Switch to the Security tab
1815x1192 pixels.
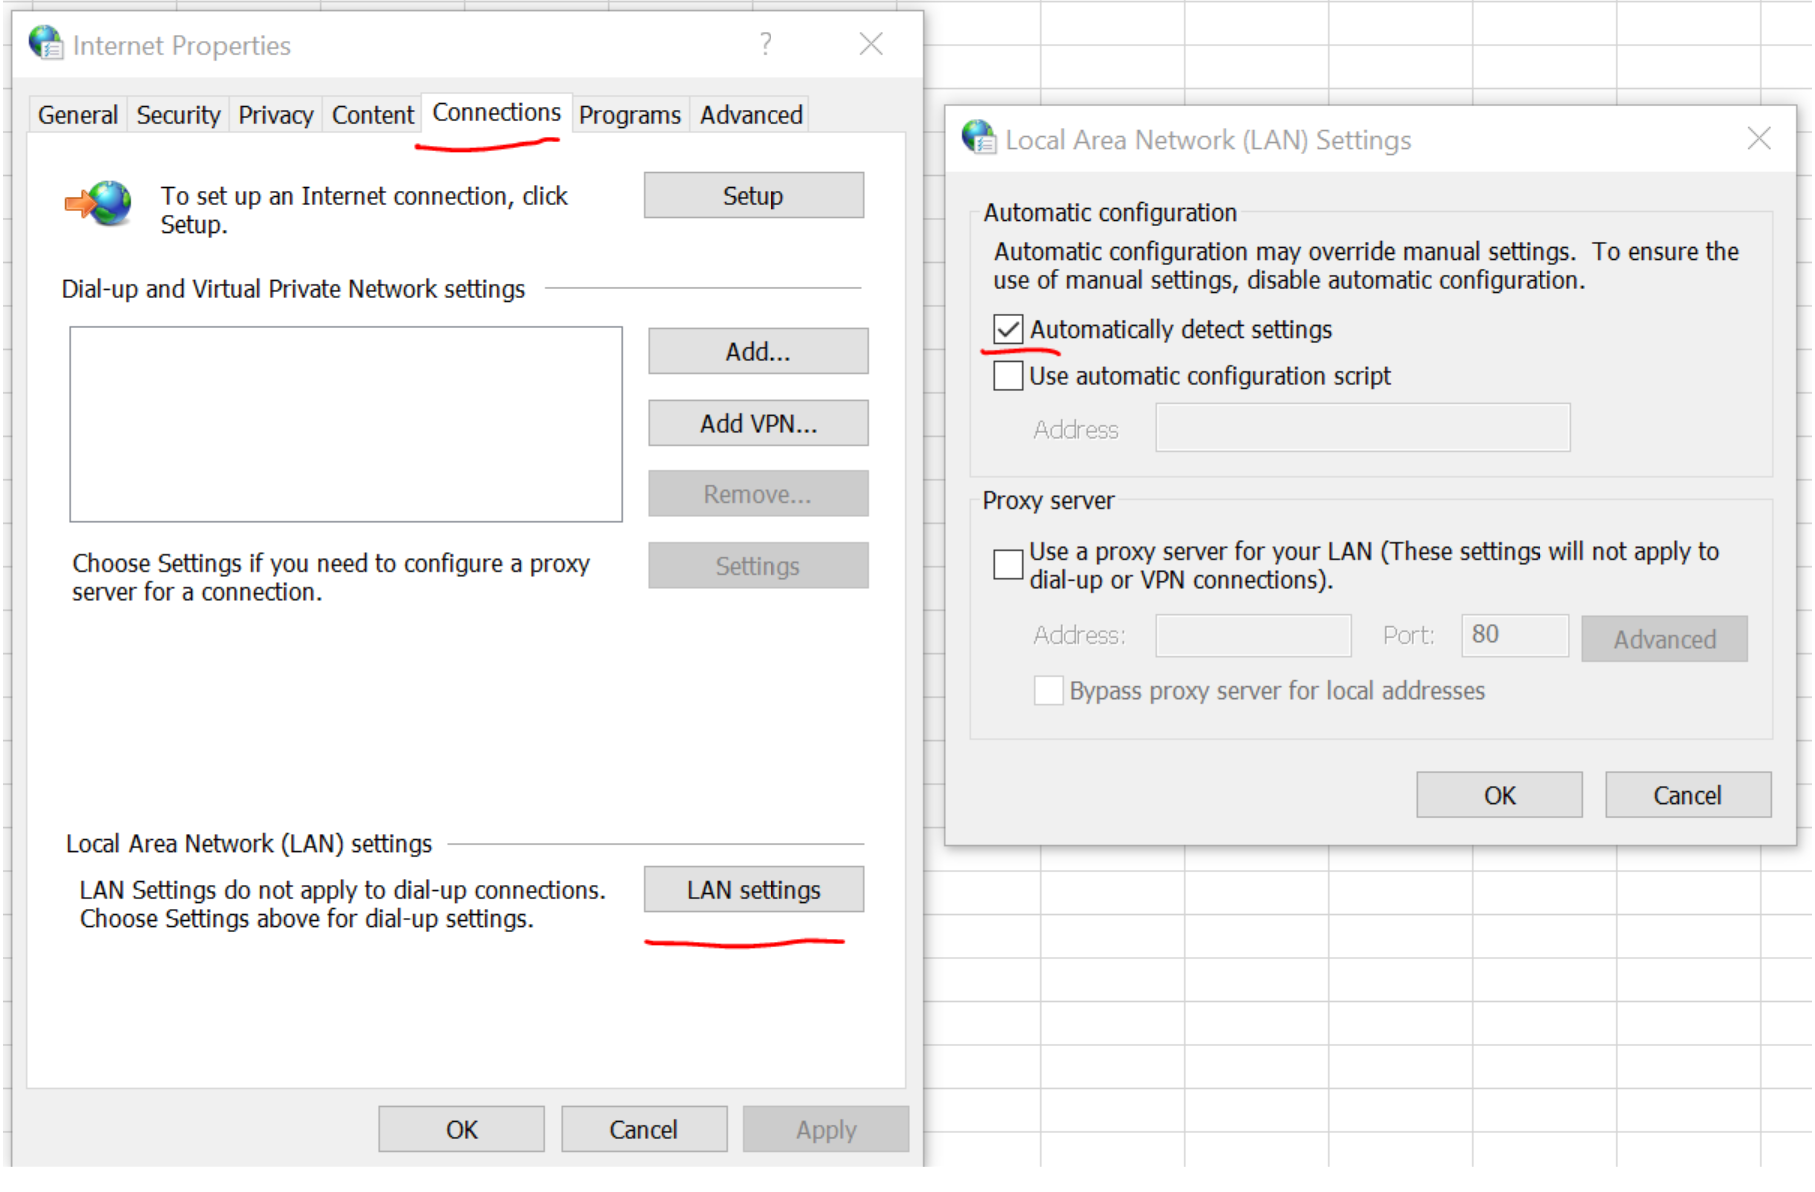coord(178,114)
